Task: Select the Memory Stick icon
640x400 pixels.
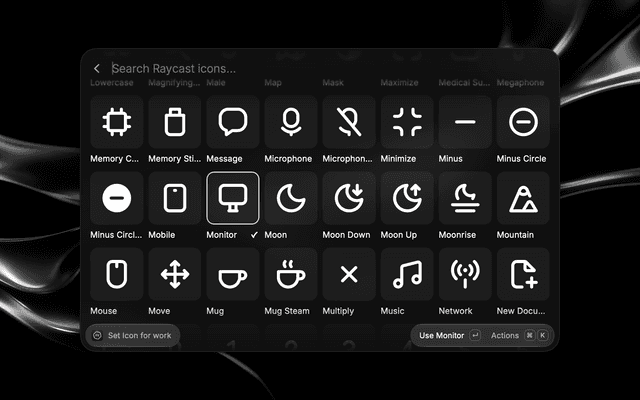Action: click(175, 122)
